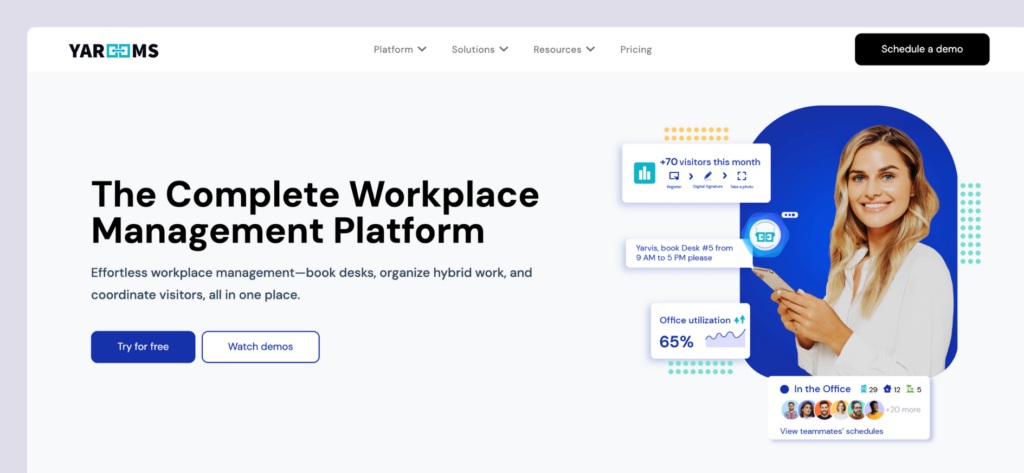The width and height of the screenshot is (1024, 473).
Task: Click the house icon next to 12
Action: [x=885, y=389]
